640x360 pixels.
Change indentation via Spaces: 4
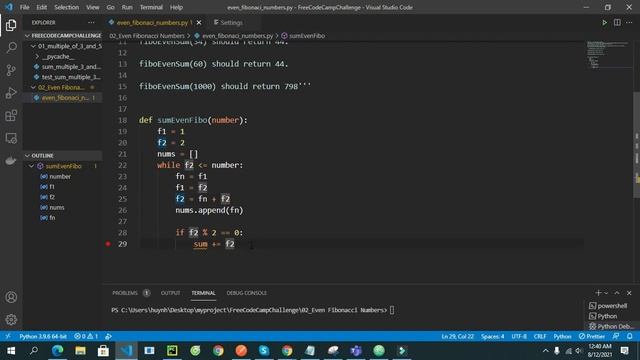(x=492, y=336)
